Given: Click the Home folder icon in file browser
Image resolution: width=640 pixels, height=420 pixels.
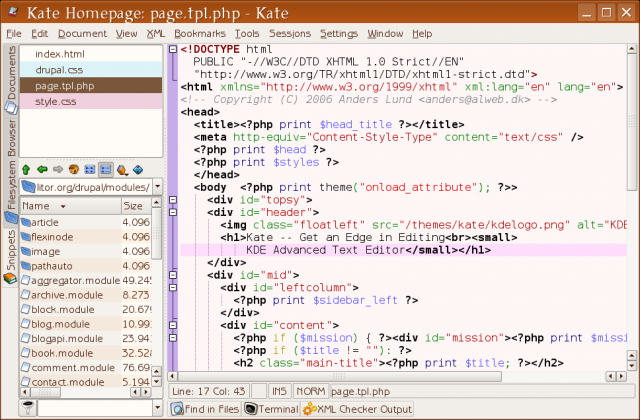Looking at the screenshot, I should point(74,169).
